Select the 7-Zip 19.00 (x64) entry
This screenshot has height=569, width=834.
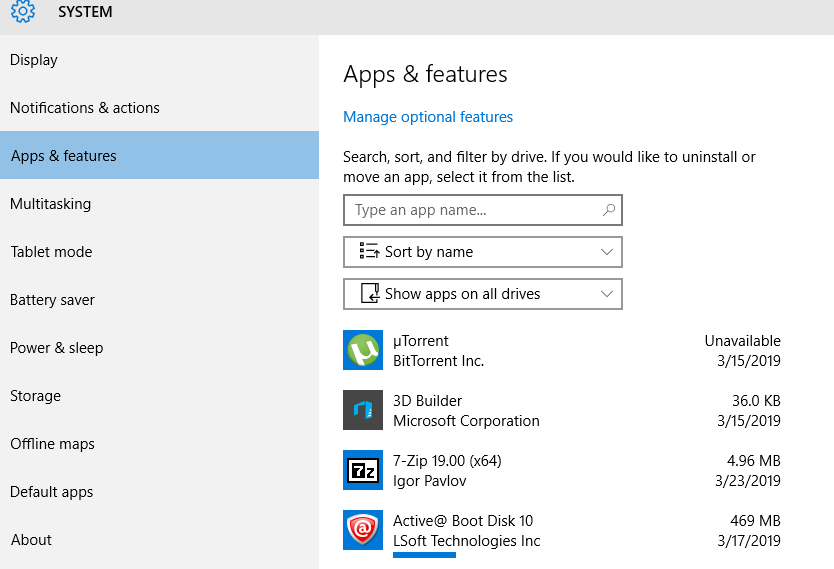point(562,470)
